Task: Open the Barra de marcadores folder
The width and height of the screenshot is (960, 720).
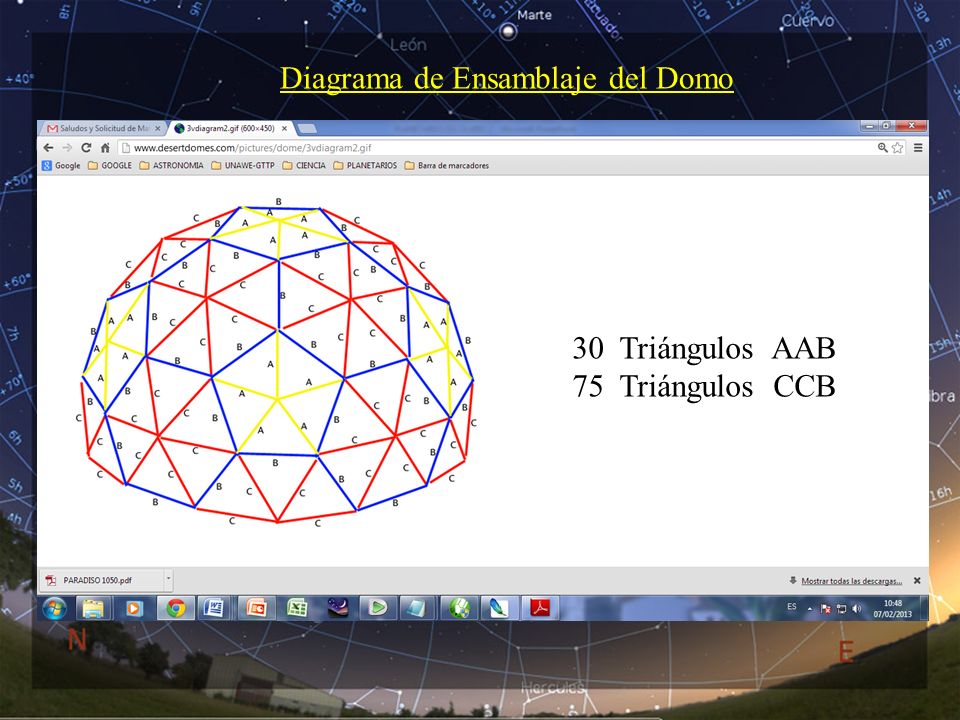Action: pyautogui.click(x=447, y=165)
